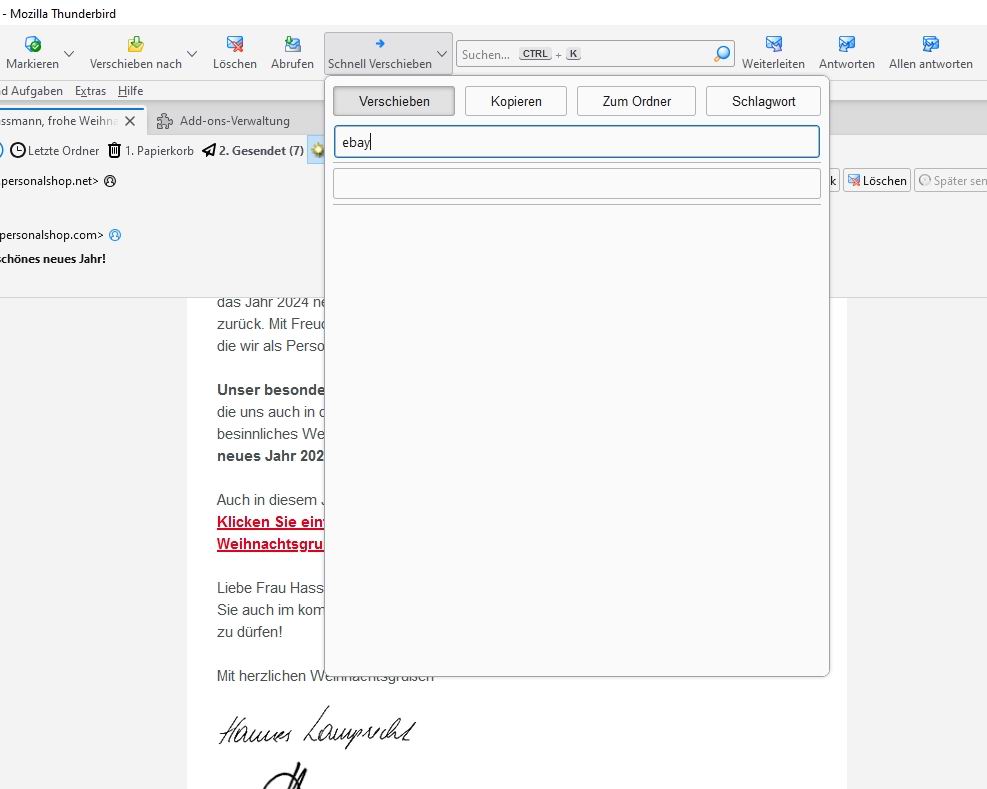The width and height of the screenshot is (987, 789).
Task: Select the Zum Ordner mode button
Action: [636, 101]
